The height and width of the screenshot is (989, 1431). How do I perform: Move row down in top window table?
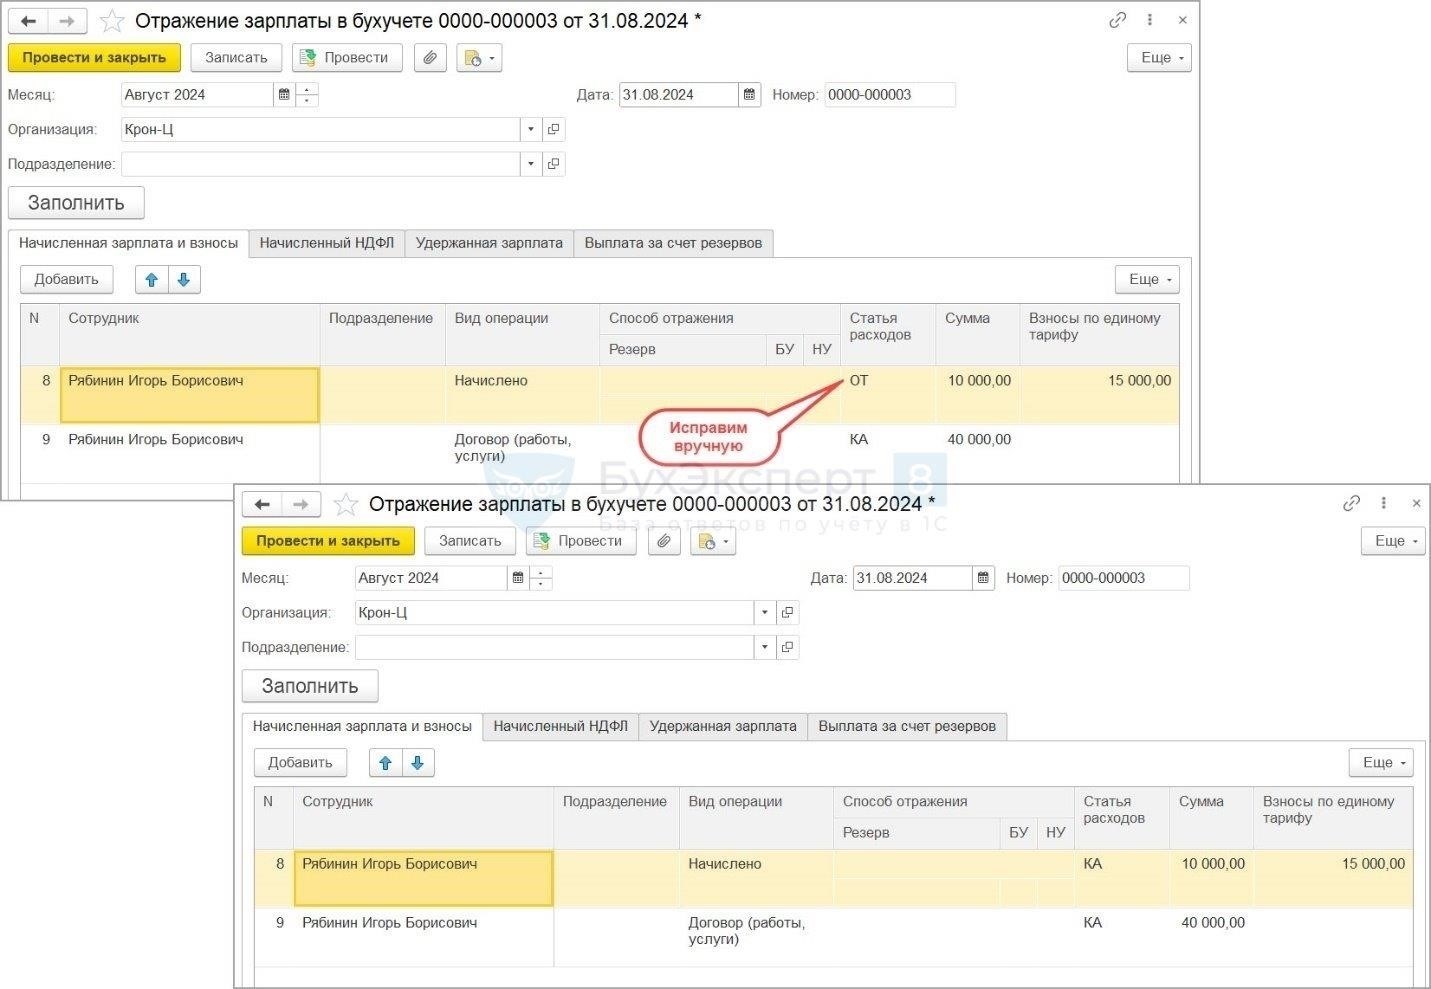click(x=184, y=280)
